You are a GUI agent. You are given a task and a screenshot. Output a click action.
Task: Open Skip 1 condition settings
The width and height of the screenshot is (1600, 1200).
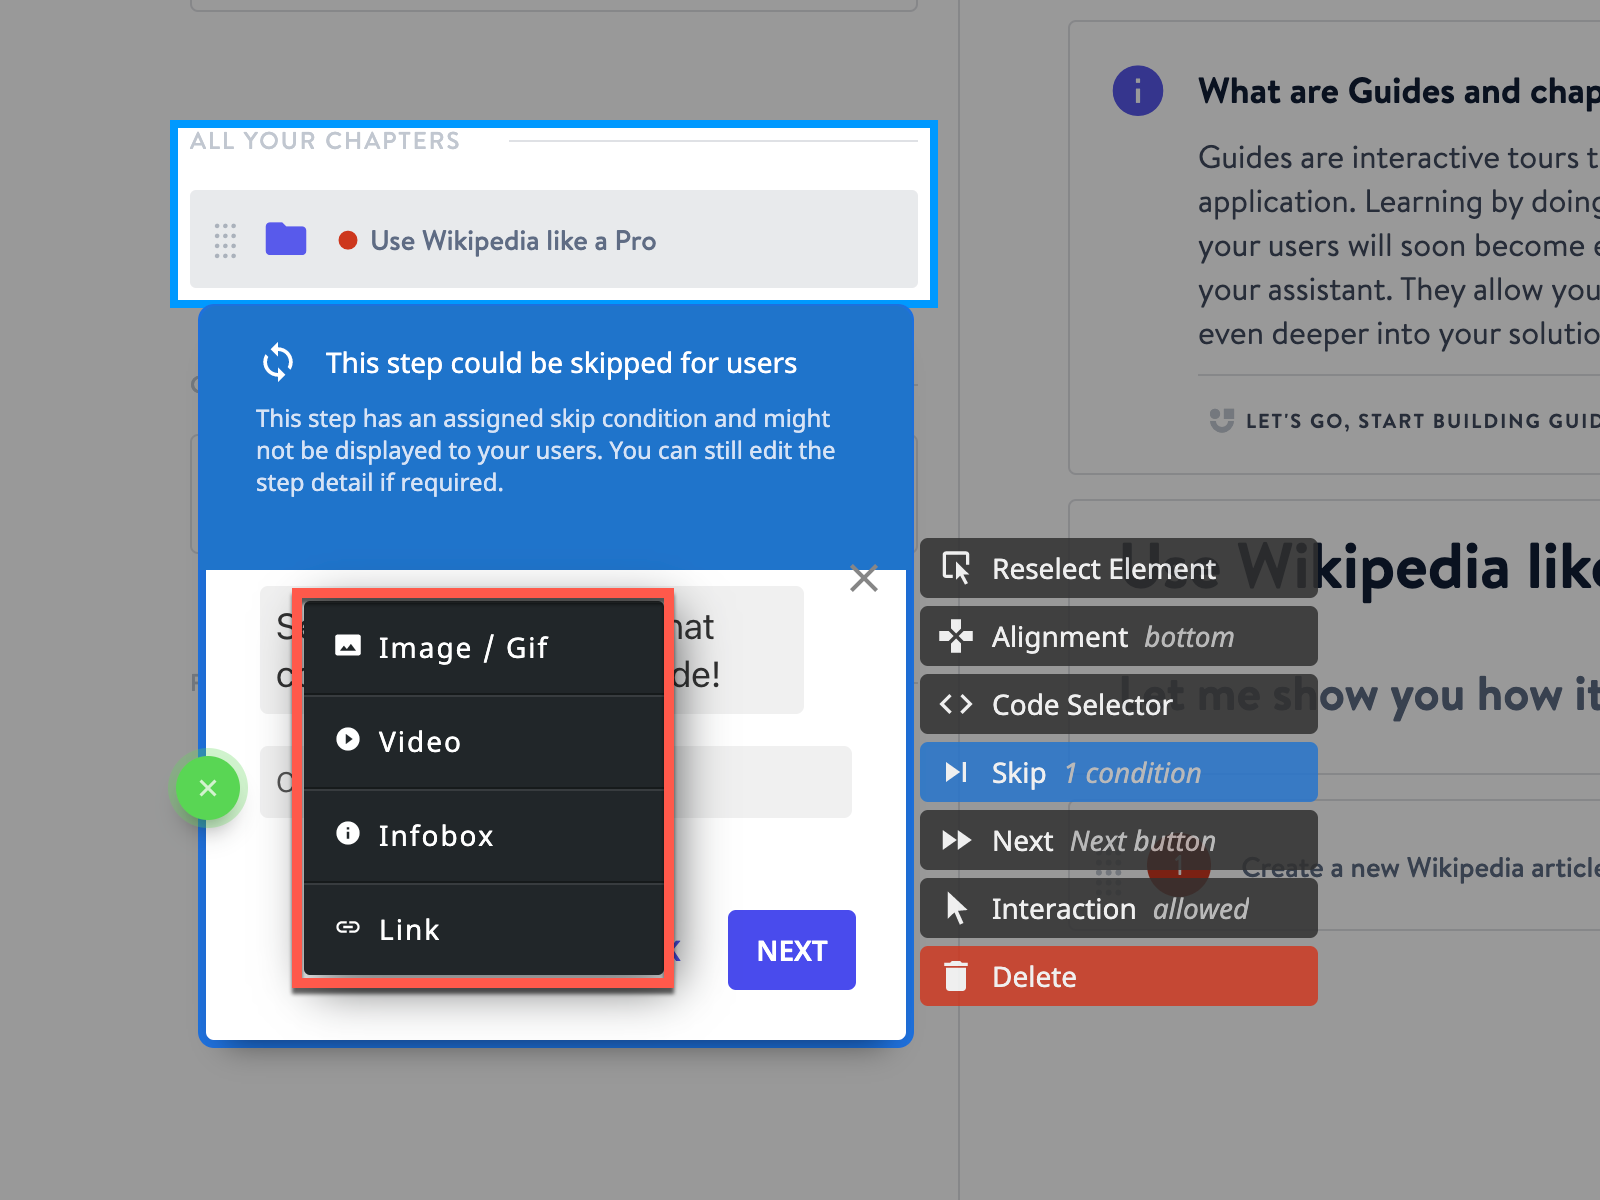point(1119,772)
